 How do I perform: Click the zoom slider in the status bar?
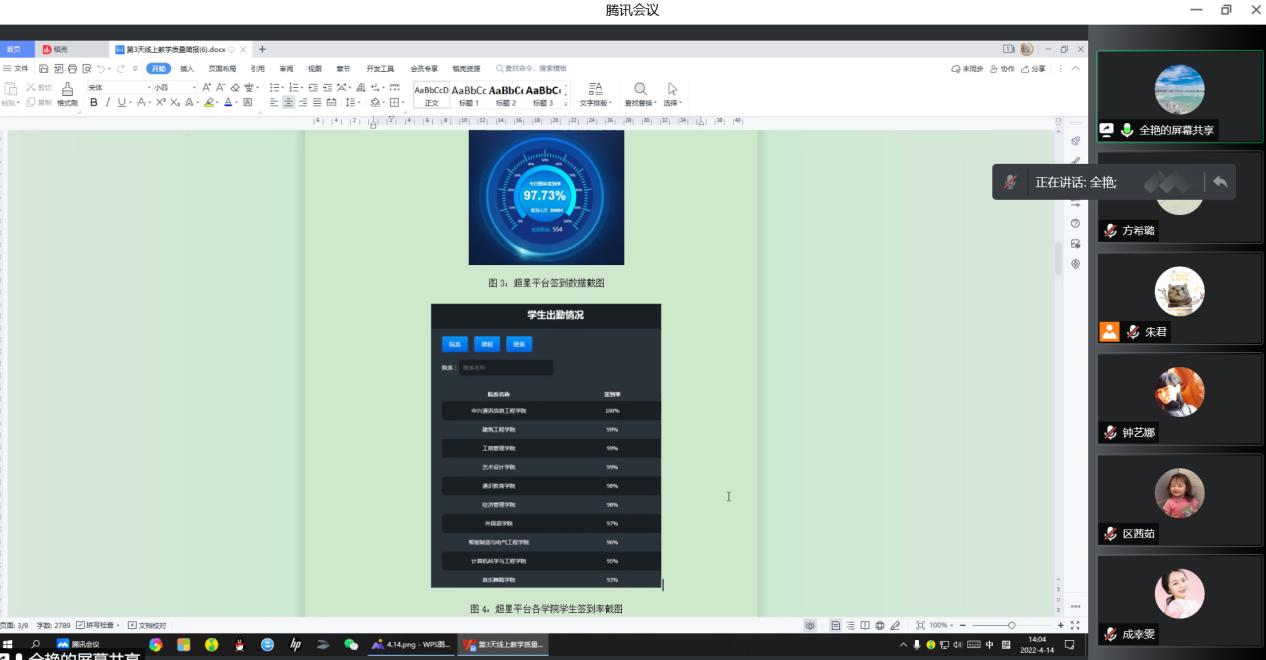(1011, 625)
